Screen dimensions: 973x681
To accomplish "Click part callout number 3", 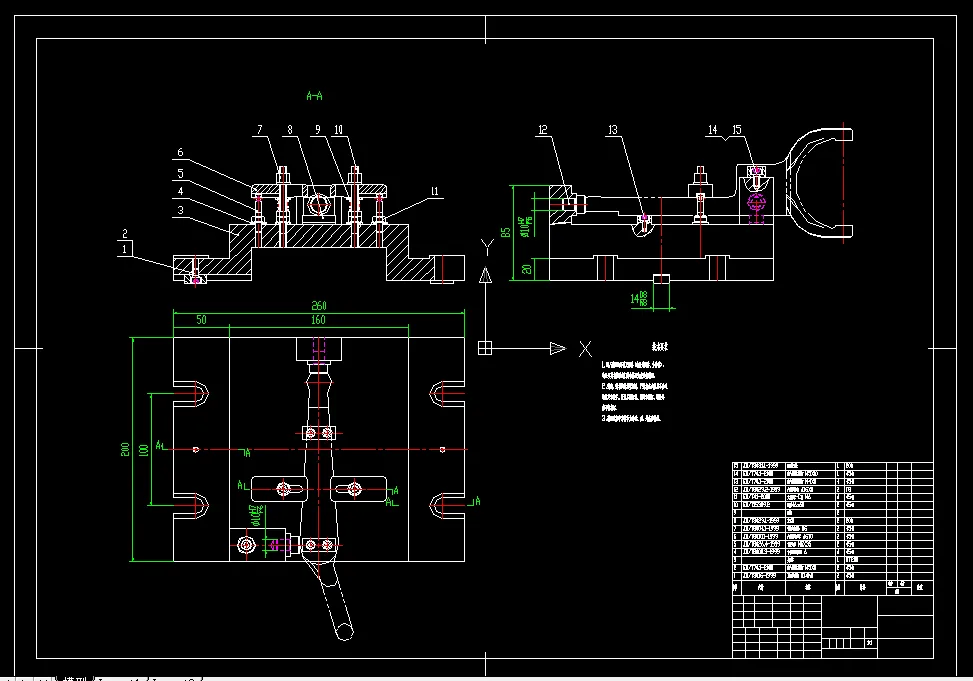I will click(x=181, y=210).
